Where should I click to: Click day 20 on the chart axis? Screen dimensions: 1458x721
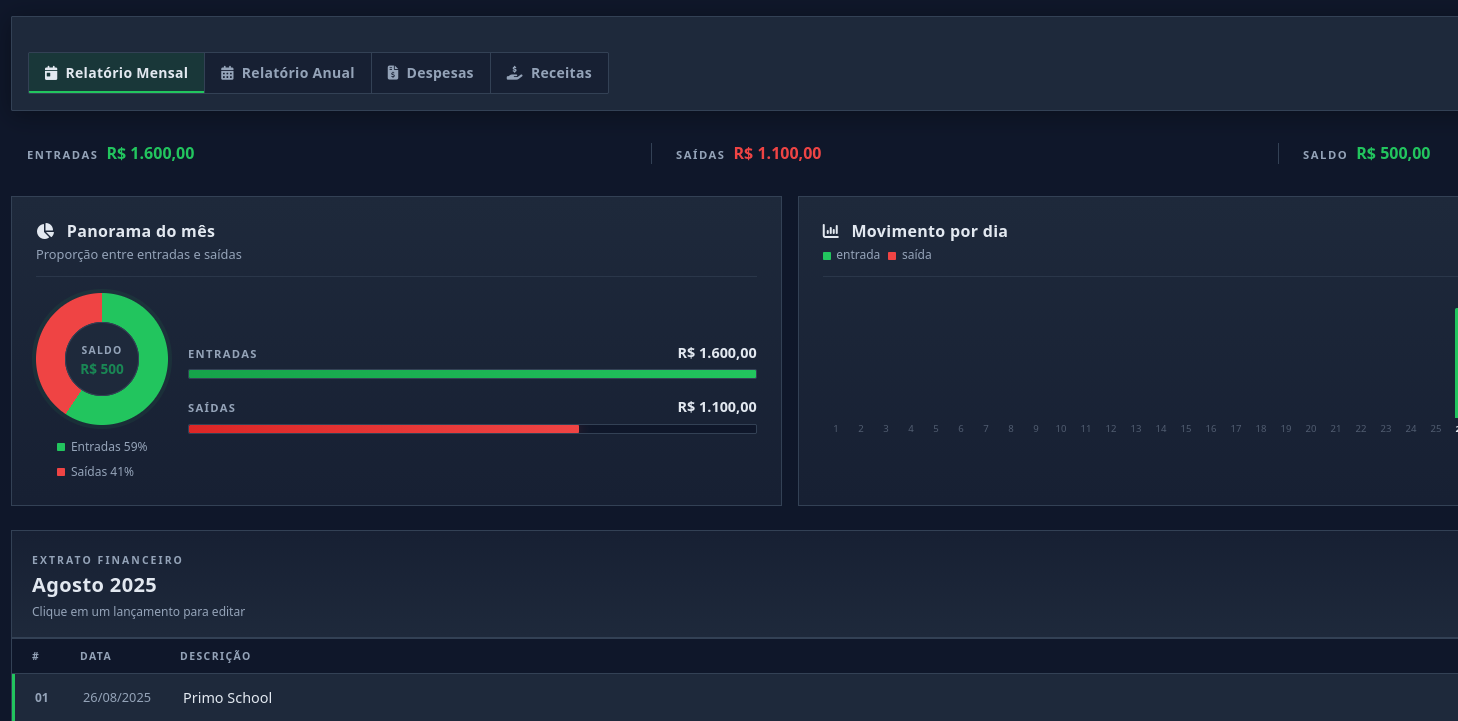(x=1311, y=429)
